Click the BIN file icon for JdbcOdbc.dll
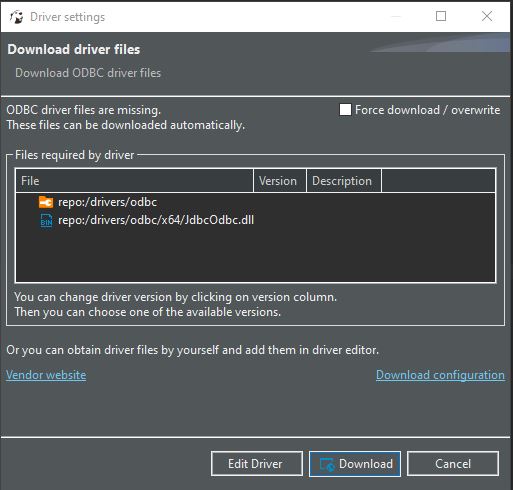513x490 pixels. [46, 220]
